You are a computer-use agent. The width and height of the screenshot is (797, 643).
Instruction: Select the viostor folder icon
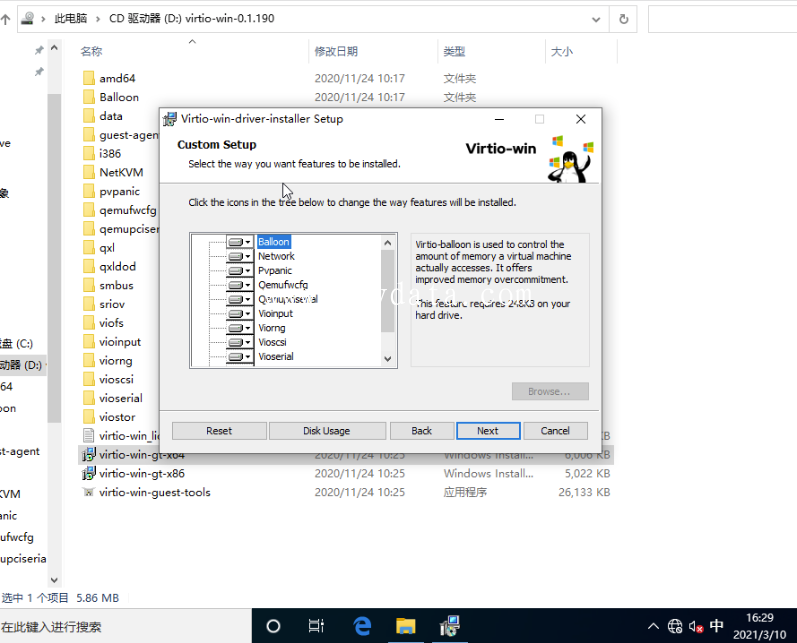[89, 417]
